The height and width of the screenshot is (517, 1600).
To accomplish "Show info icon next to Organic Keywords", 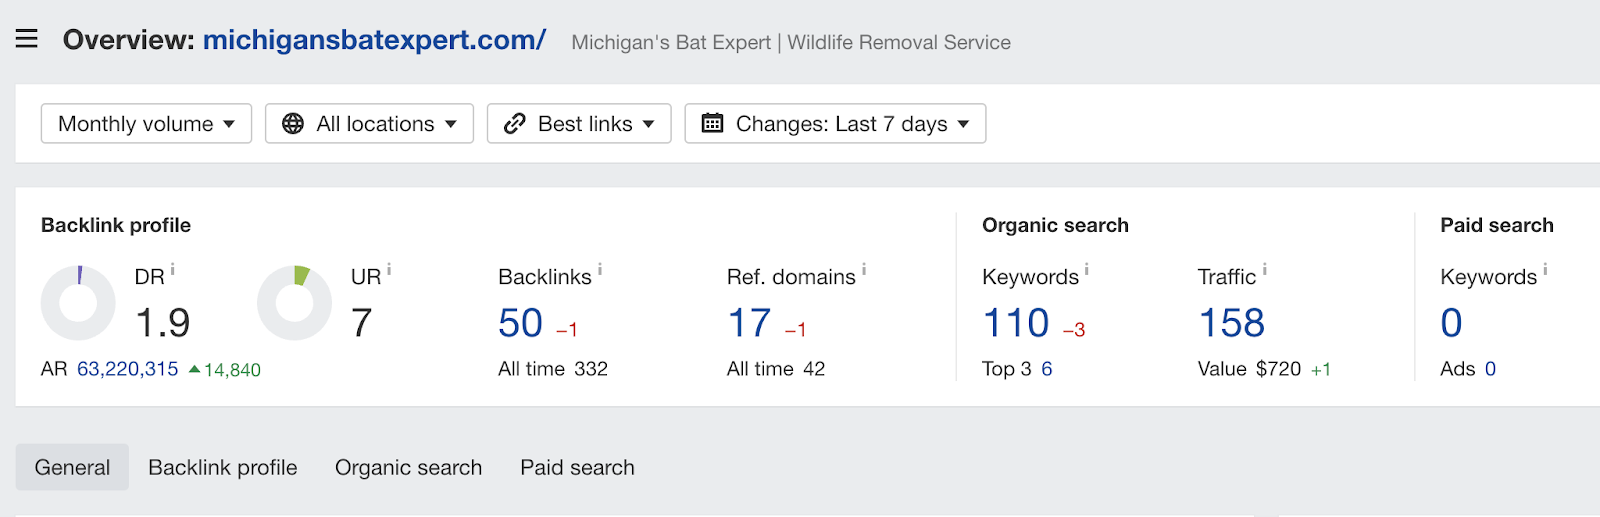I will [x=1087, y=269].
